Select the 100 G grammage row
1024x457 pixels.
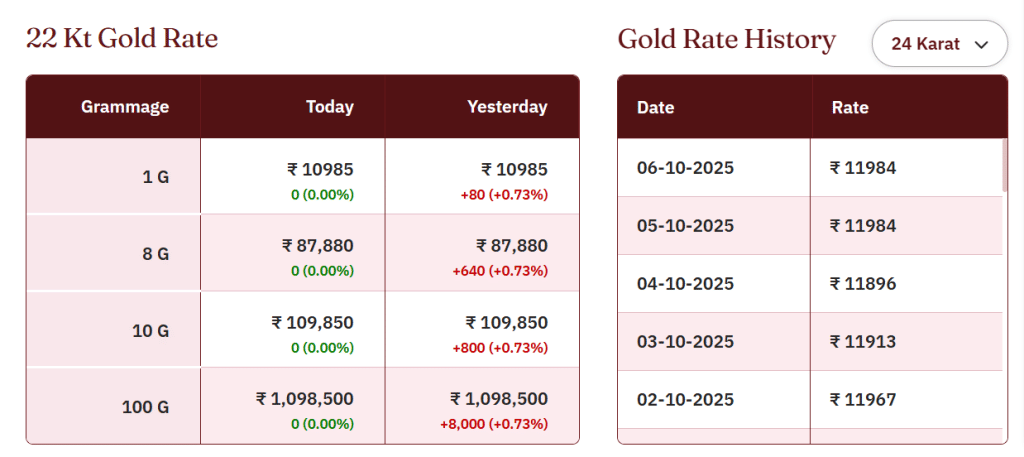[146, 407]
